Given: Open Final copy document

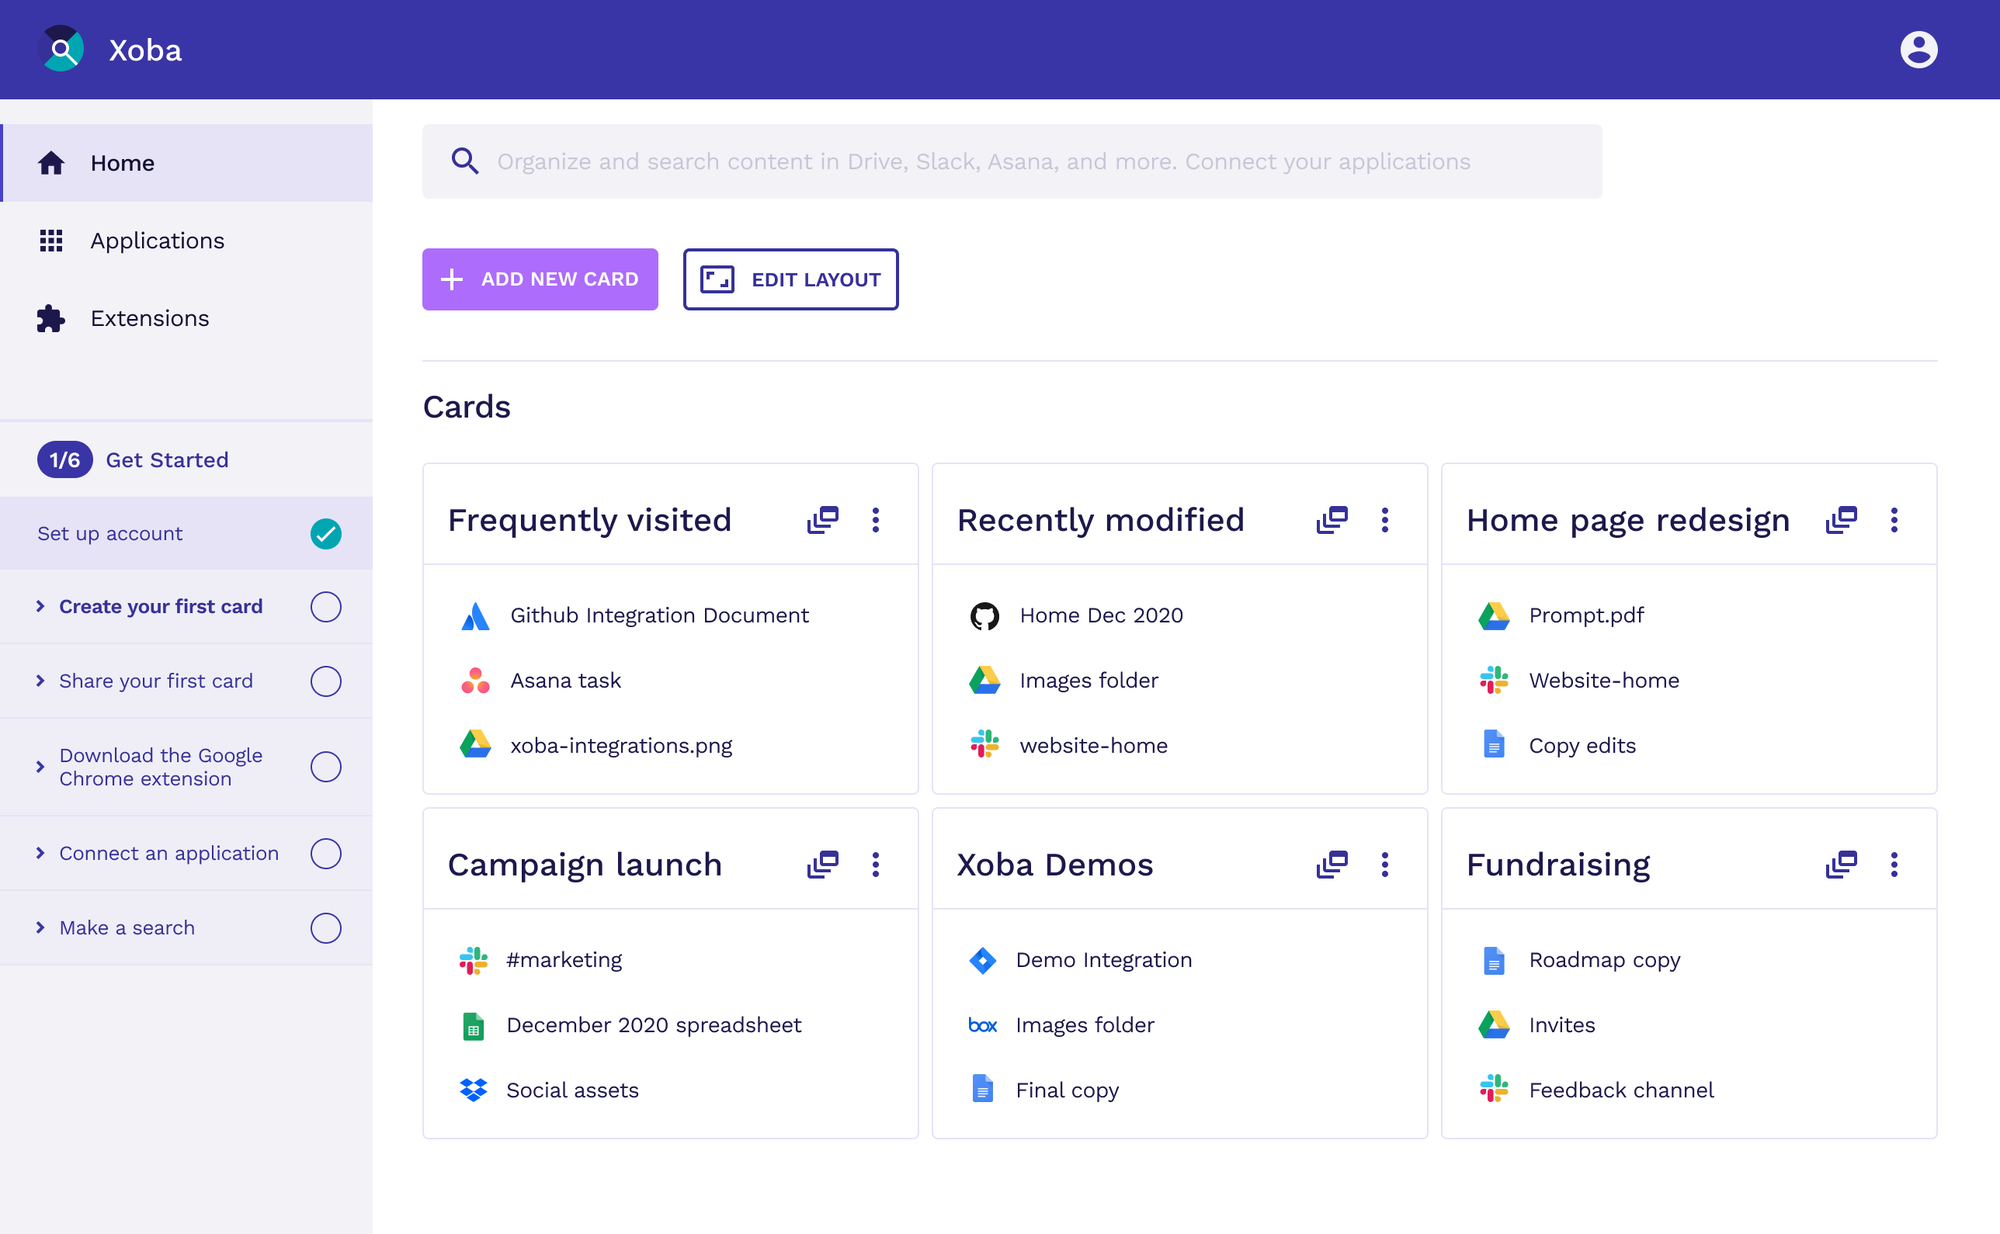Looking at the screenshot, I should [1067, 1090].
